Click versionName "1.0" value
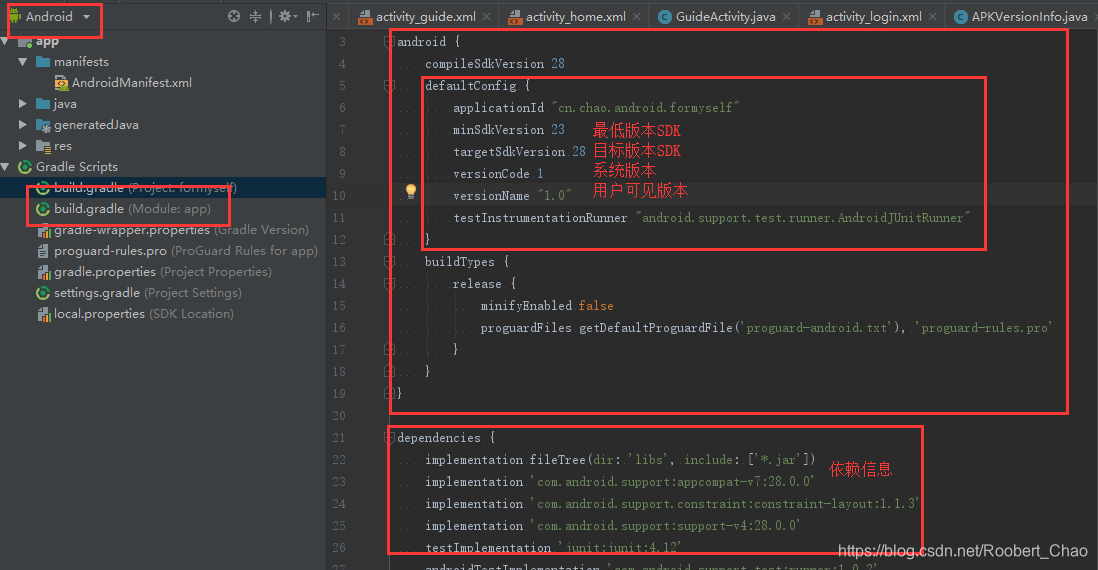This screenshot has height=570, width=1098. pyautogui.click(x=554, y=195)
